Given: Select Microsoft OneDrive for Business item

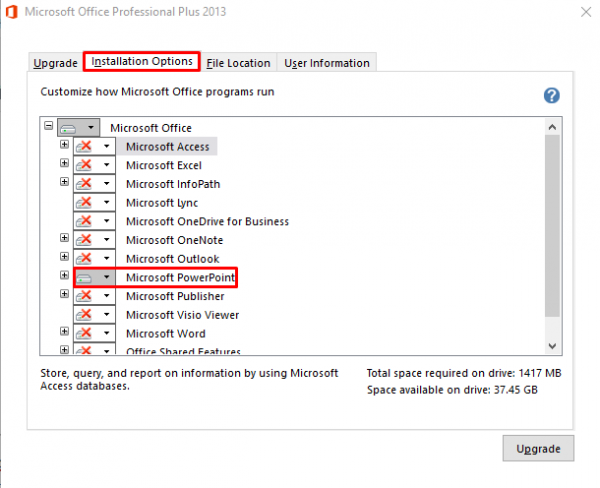Looking at the screenshot, I should (x=207, y=221).
